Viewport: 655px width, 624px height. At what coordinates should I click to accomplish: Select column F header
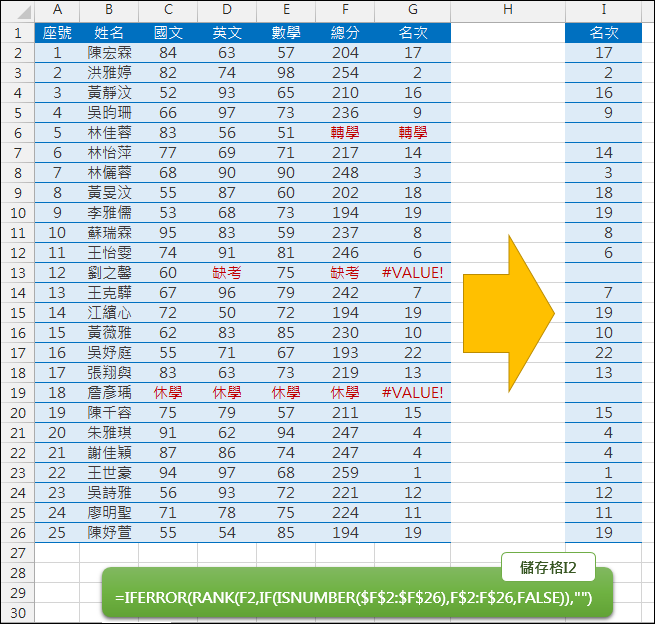[x=345, y=10]
